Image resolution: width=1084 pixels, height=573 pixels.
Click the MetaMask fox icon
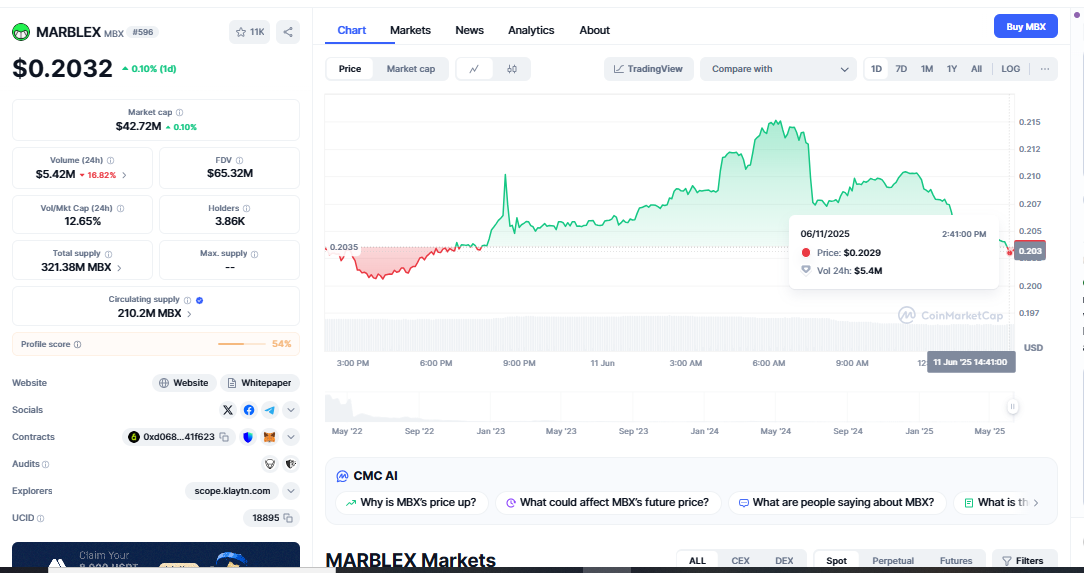pos(270,437)
